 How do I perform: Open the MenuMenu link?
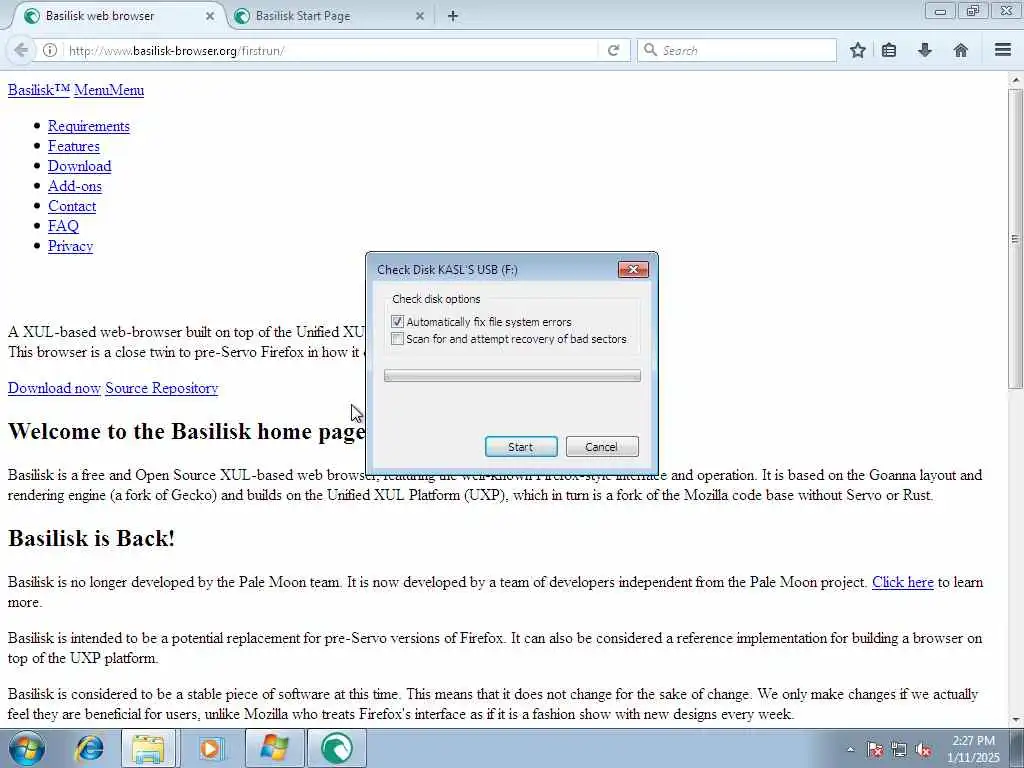[x=109, y=90]
